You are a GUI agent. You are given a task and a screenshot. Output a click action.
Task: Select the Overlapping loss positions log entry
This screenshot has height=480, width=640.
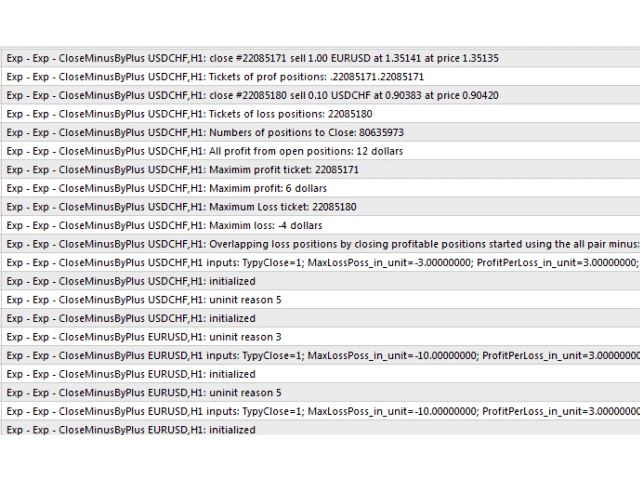pyautogui.click(x=300, y=244)
